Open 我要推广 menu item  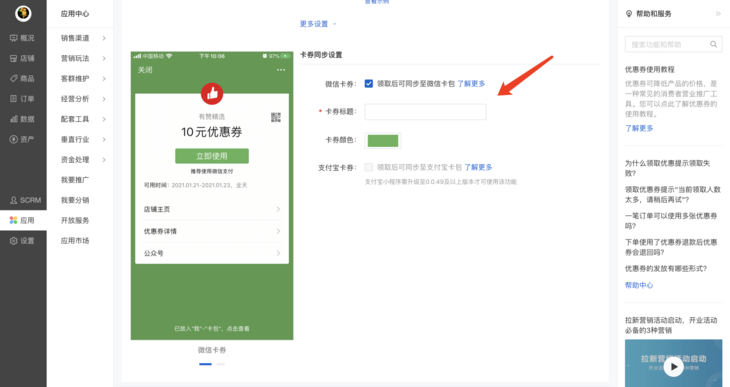(75, 180)
